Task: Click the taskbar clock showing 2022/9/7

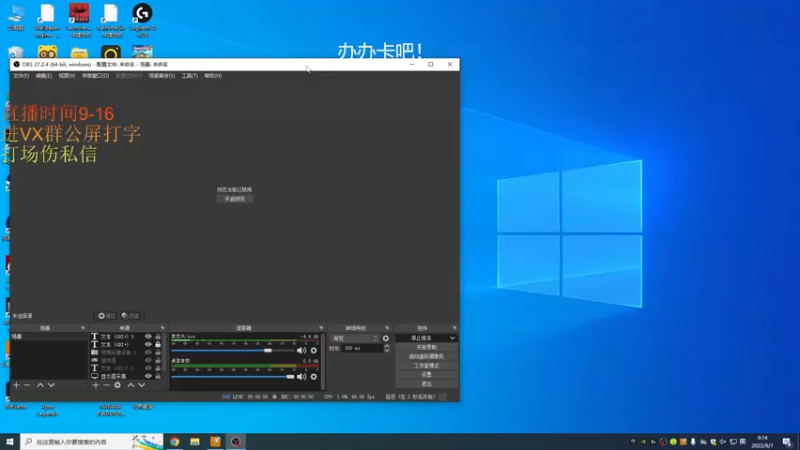Action: pos(762,442)
